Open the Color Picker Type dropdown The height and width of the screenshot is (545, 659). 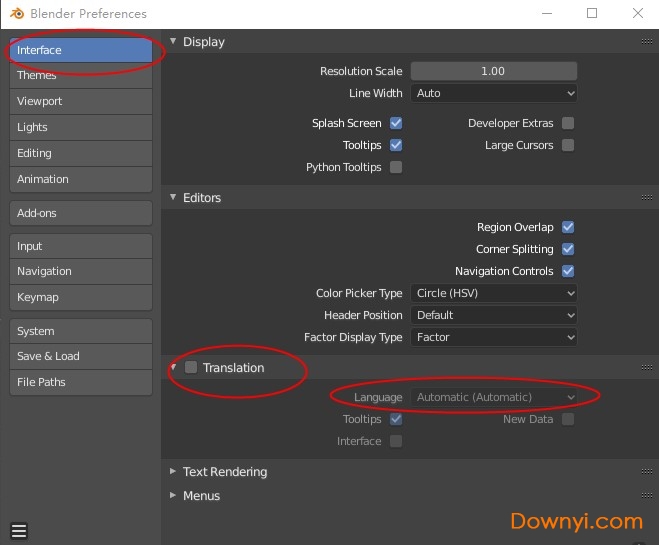494,293
